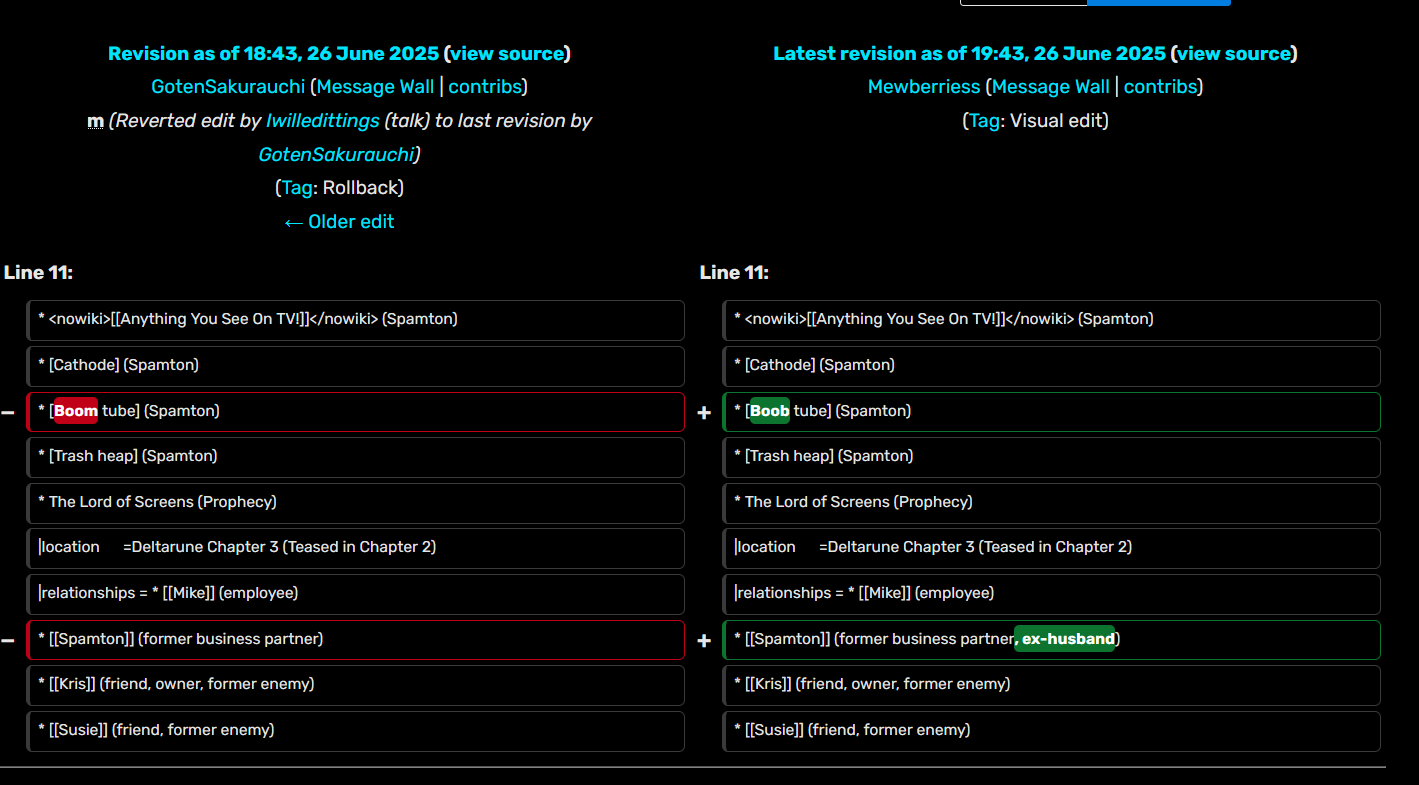View GotenSakurauchi's contribs
The width and height of the screenshot is (1419, 785).
pyautogui.click(x=485, y=87)
